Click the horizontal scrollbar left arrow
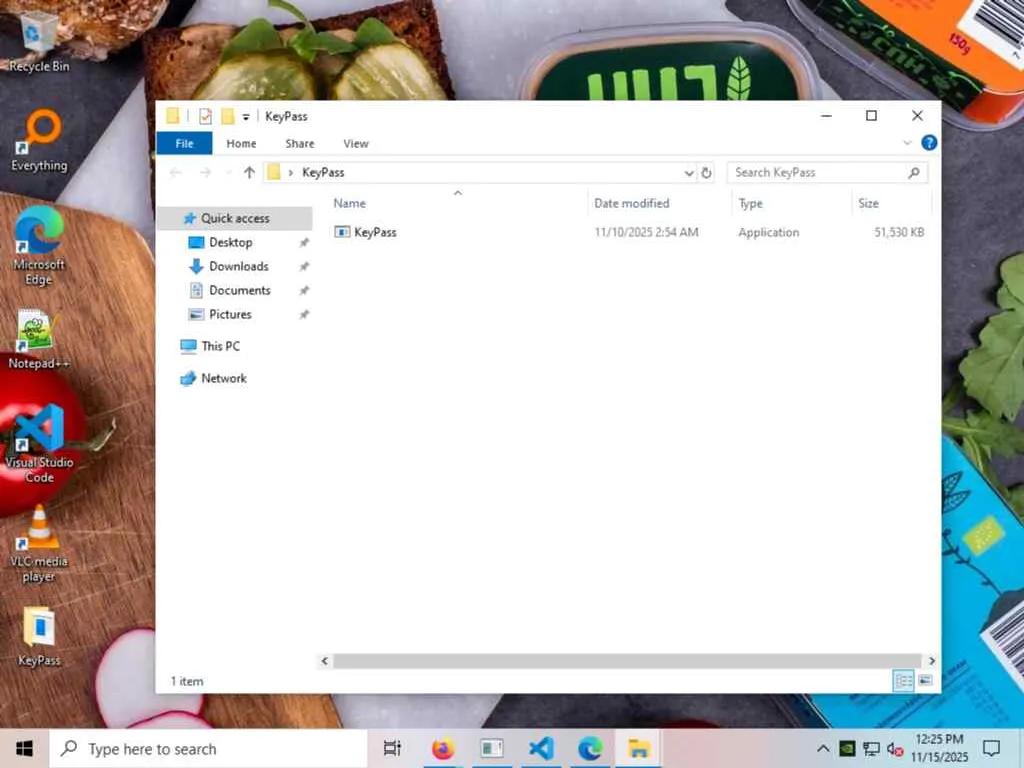The height and width of the screenshot is (768, 1024). (x=325, y=661)
